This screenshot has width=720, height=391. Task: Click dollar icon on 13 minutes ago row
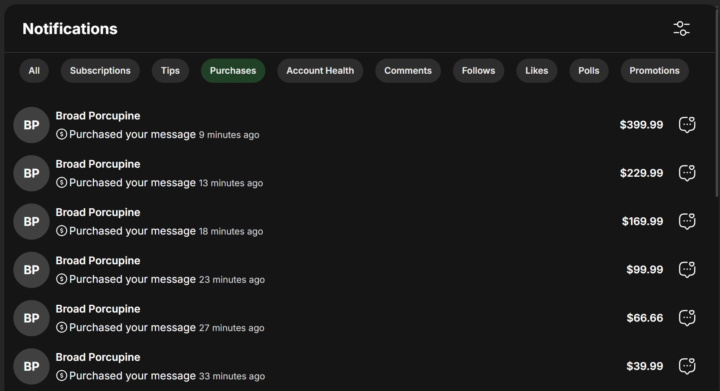click(62, 183)
